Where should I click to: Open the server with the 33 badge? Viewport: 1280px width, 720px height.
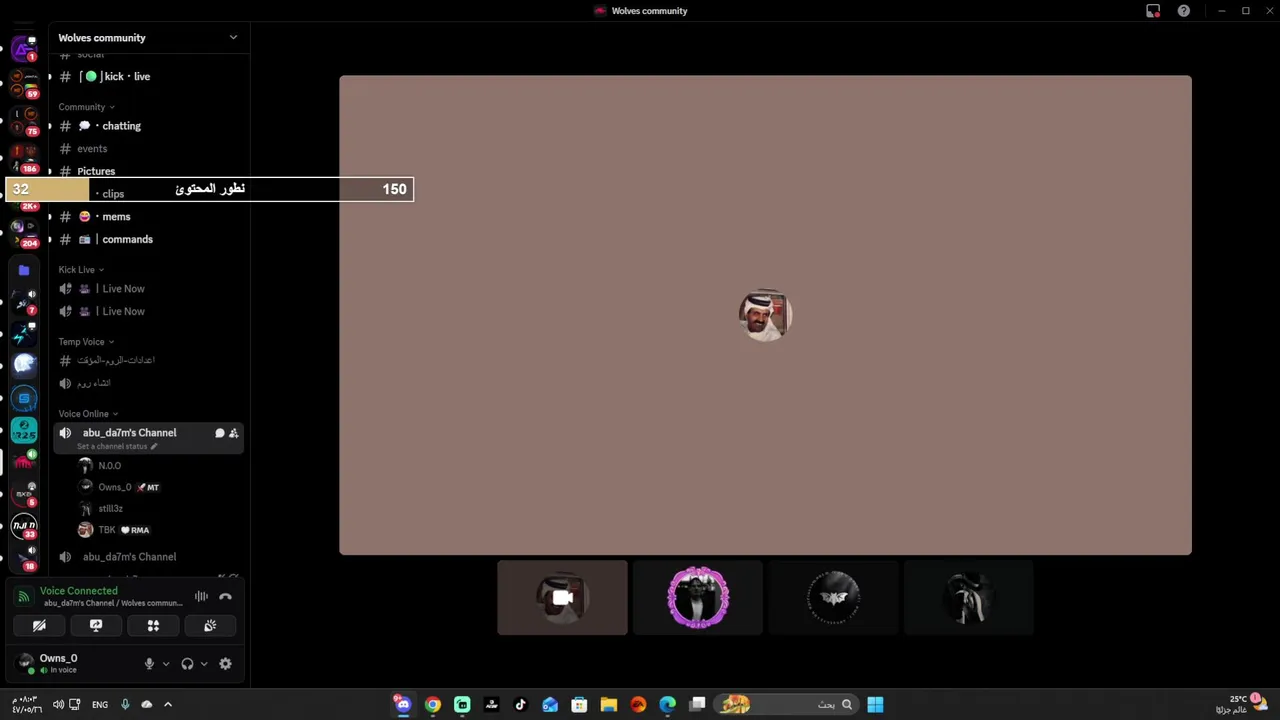click(24, 525)
